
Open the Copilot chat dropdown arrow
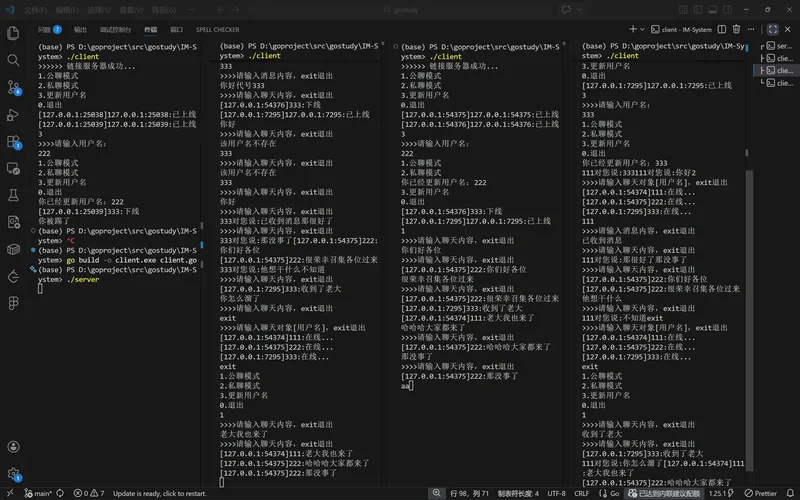pos(579,10)
